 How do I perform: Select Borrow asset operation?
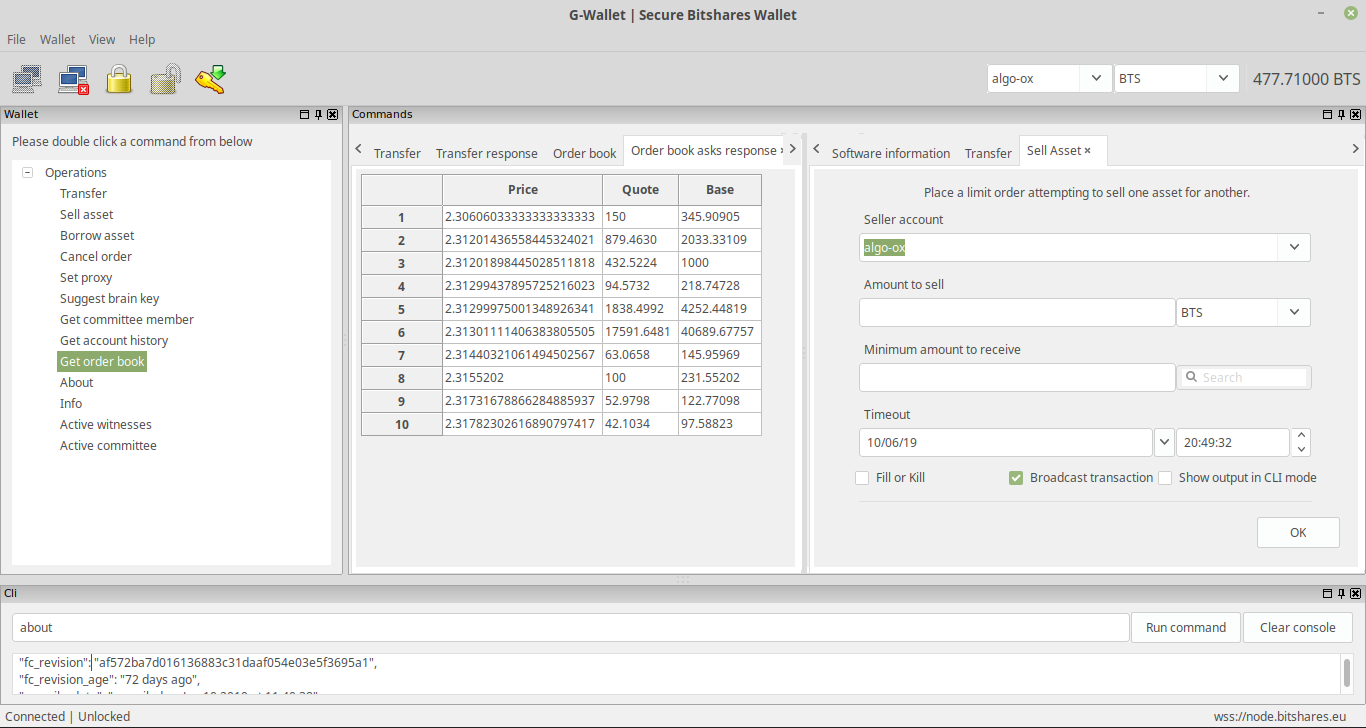tap(97, 235)
